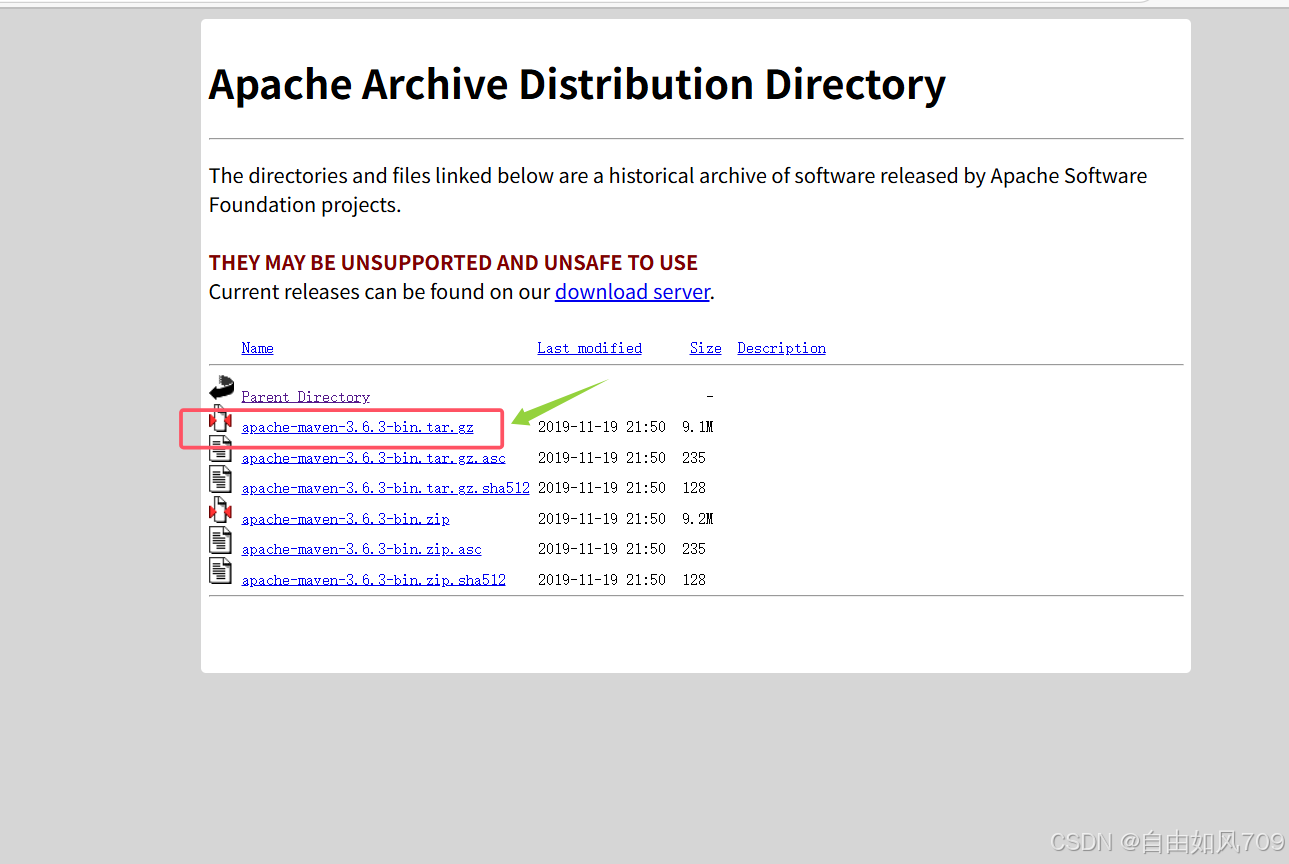Viewport: 1289px width, 864px height.
Task: Click the paragraph about historical archive of software
Action: [678, 190]
